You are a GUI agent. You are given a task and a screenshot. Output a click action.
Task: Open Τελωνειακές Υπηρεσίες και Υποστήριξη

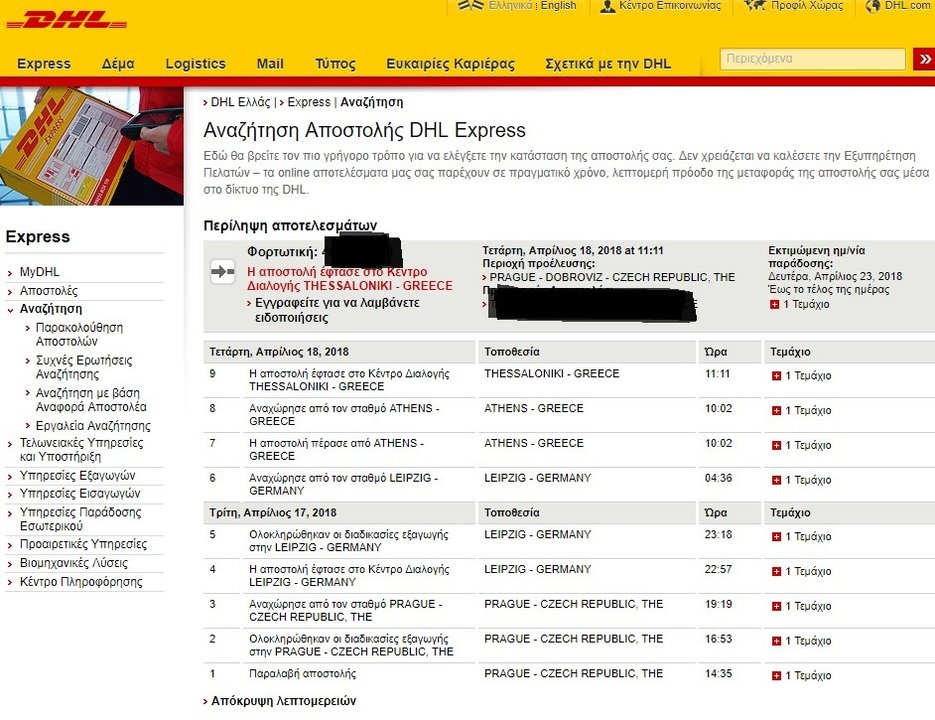point(82,450)
